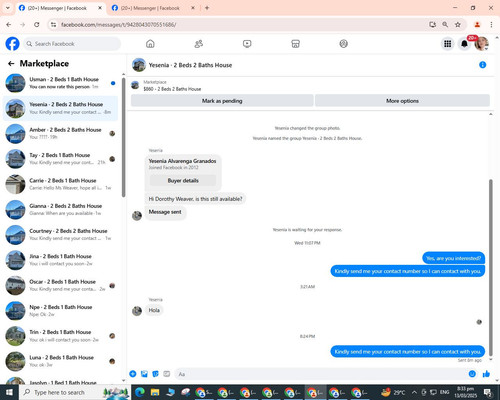This screenshot has width=500, height=400.
Task: Open Chrome three-dot menu
Action: tap(491, 25)
